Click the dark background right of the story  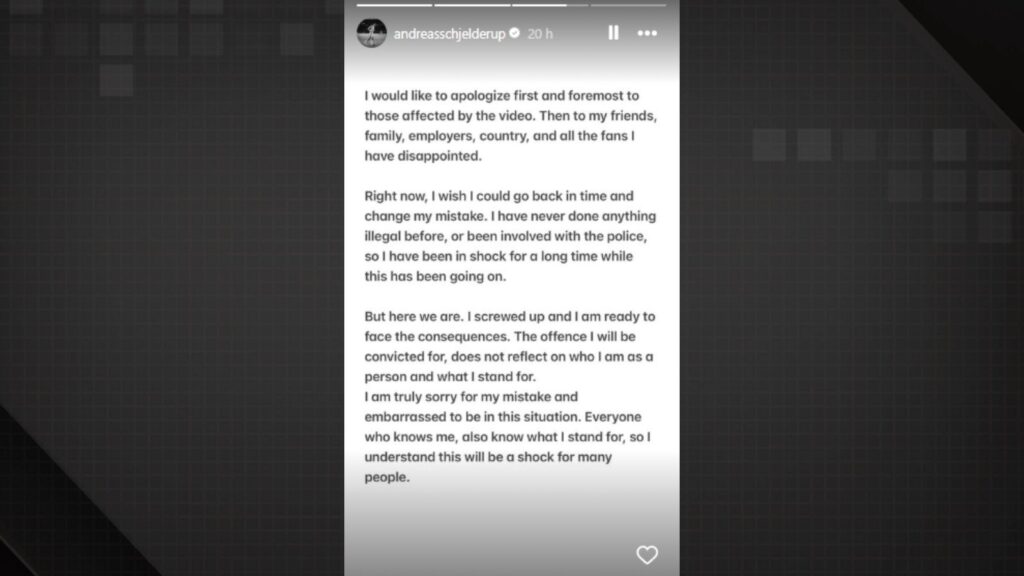850,300
